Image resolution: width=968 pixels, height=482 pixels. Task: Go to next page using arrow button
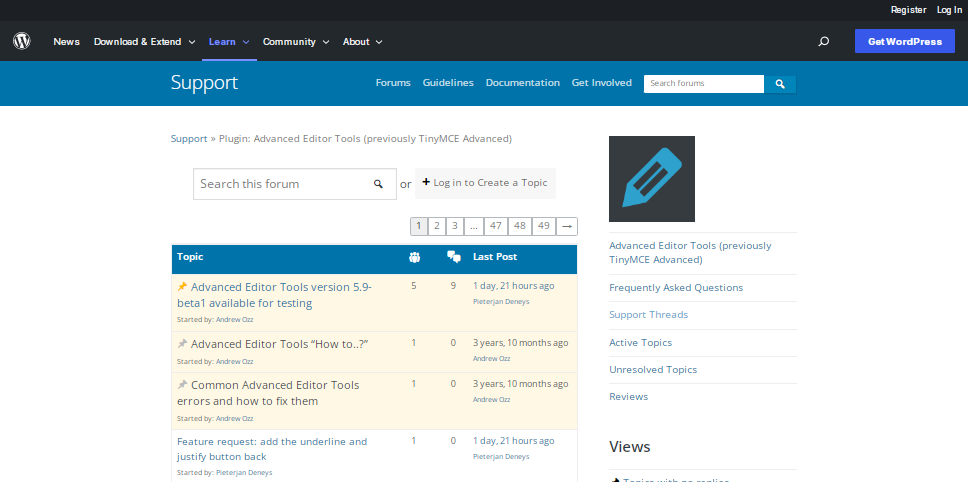click(567, 226)
